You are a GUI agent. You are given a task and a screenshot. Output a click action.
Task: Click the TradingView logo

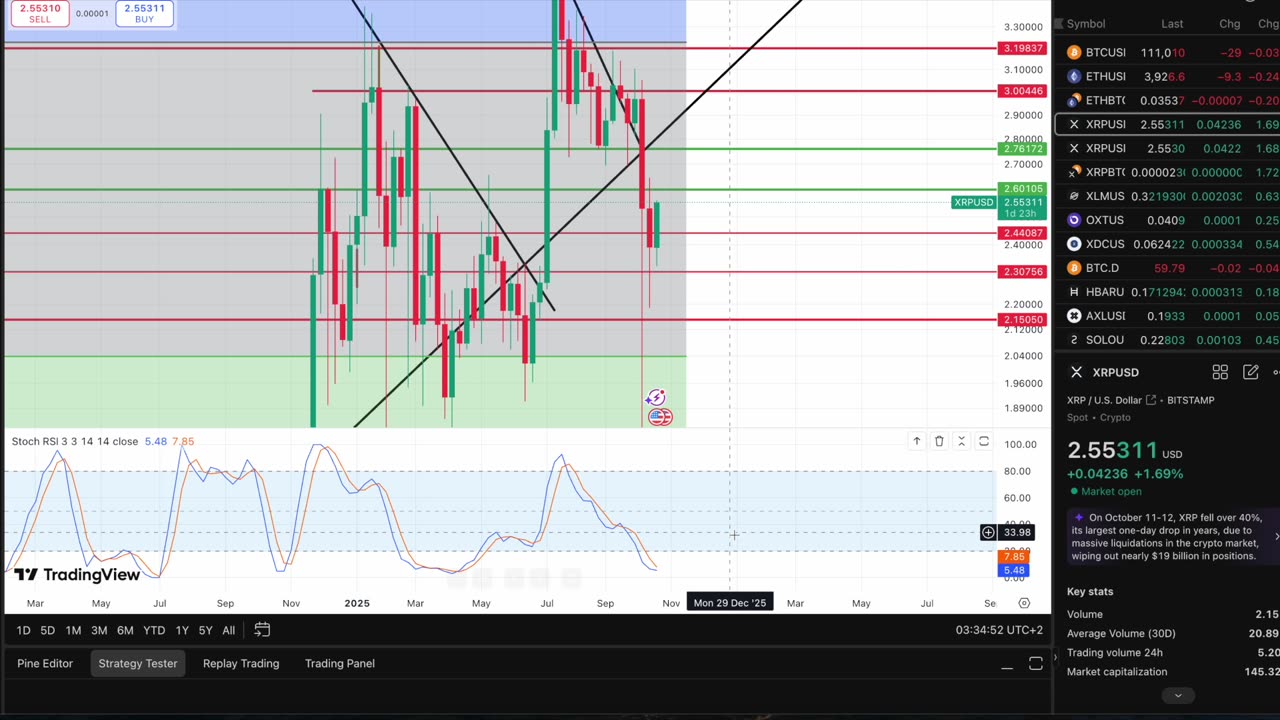tap(77, 575)
